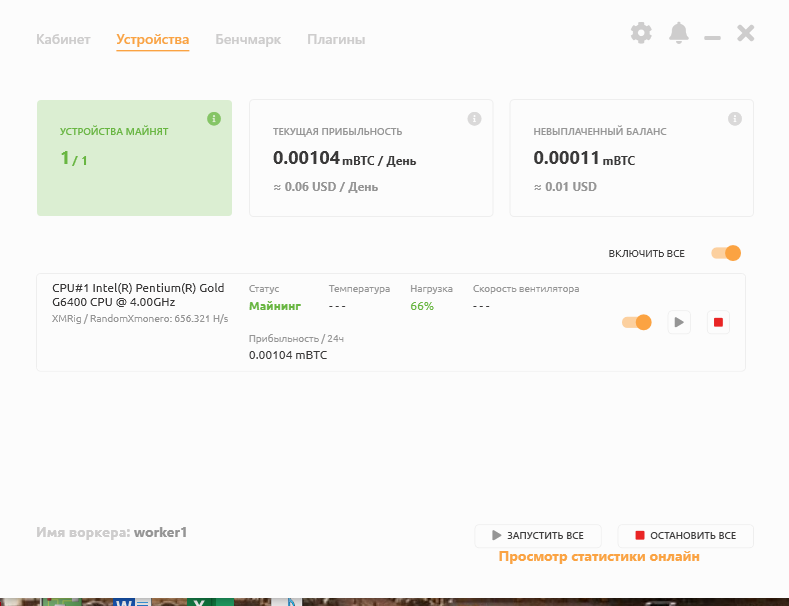The height and width of the screenshot is (606, 789).
Task: Click the 'Температура' label
Action: click(x=359, y=289)
